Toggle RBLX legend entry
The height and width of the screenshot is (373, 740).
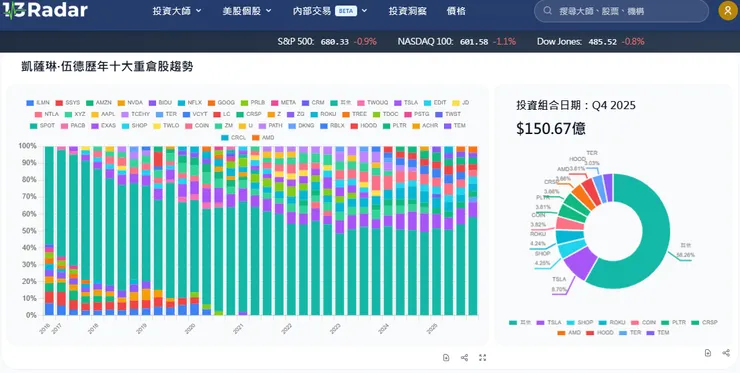tap(332, 126)
